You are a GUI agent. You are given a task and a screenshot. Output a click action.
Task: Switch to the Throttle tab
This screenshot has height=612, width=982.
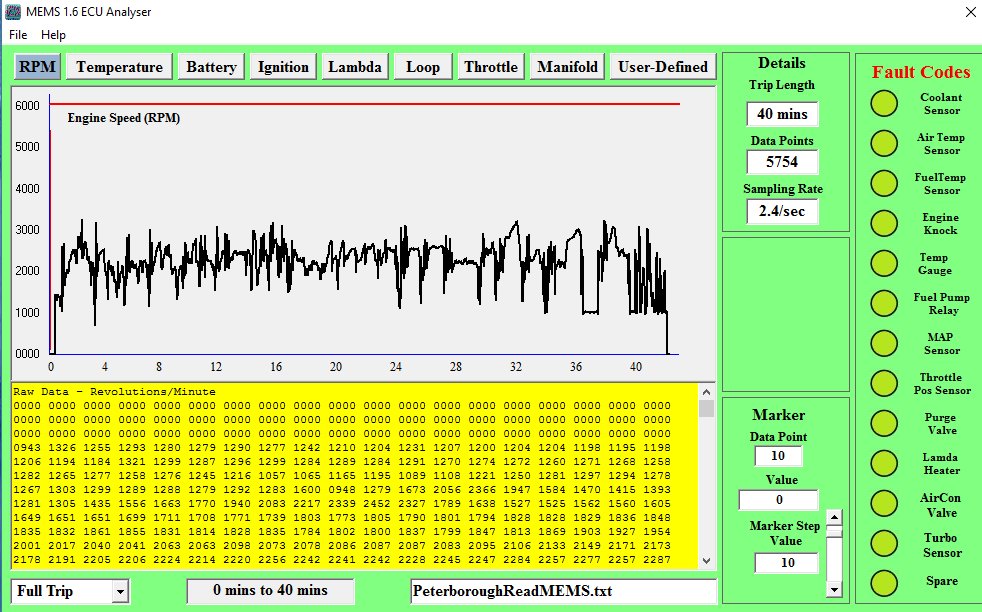(491, 66)
